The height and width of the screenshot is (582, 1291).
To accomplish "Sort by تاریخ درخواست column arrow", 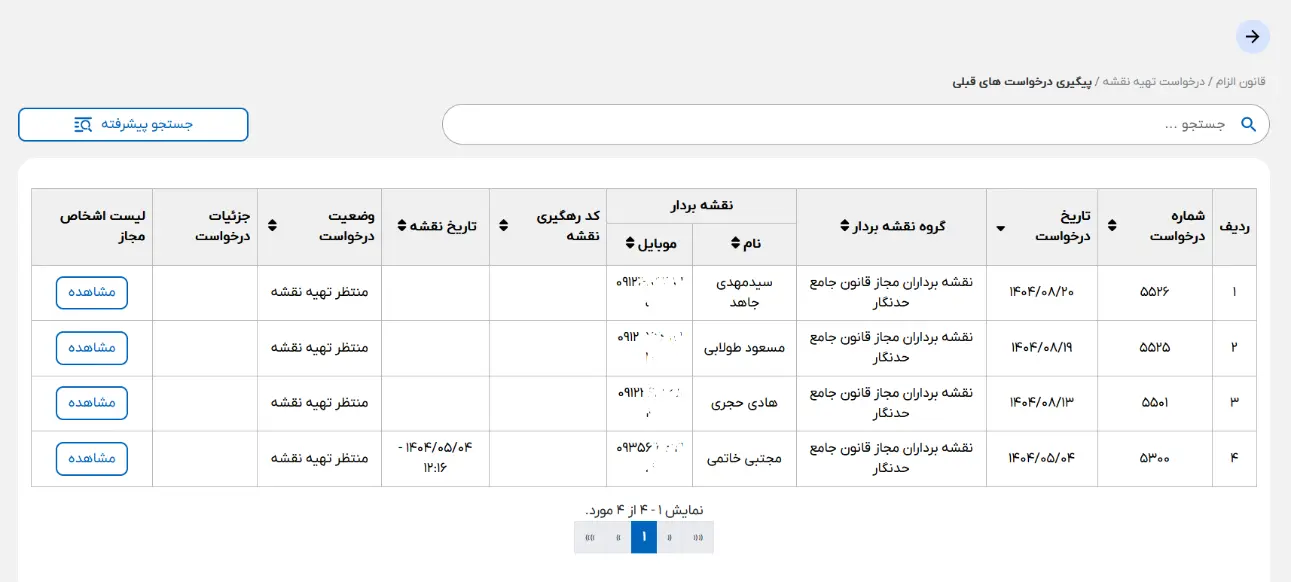I will (x=1001, y=228).
